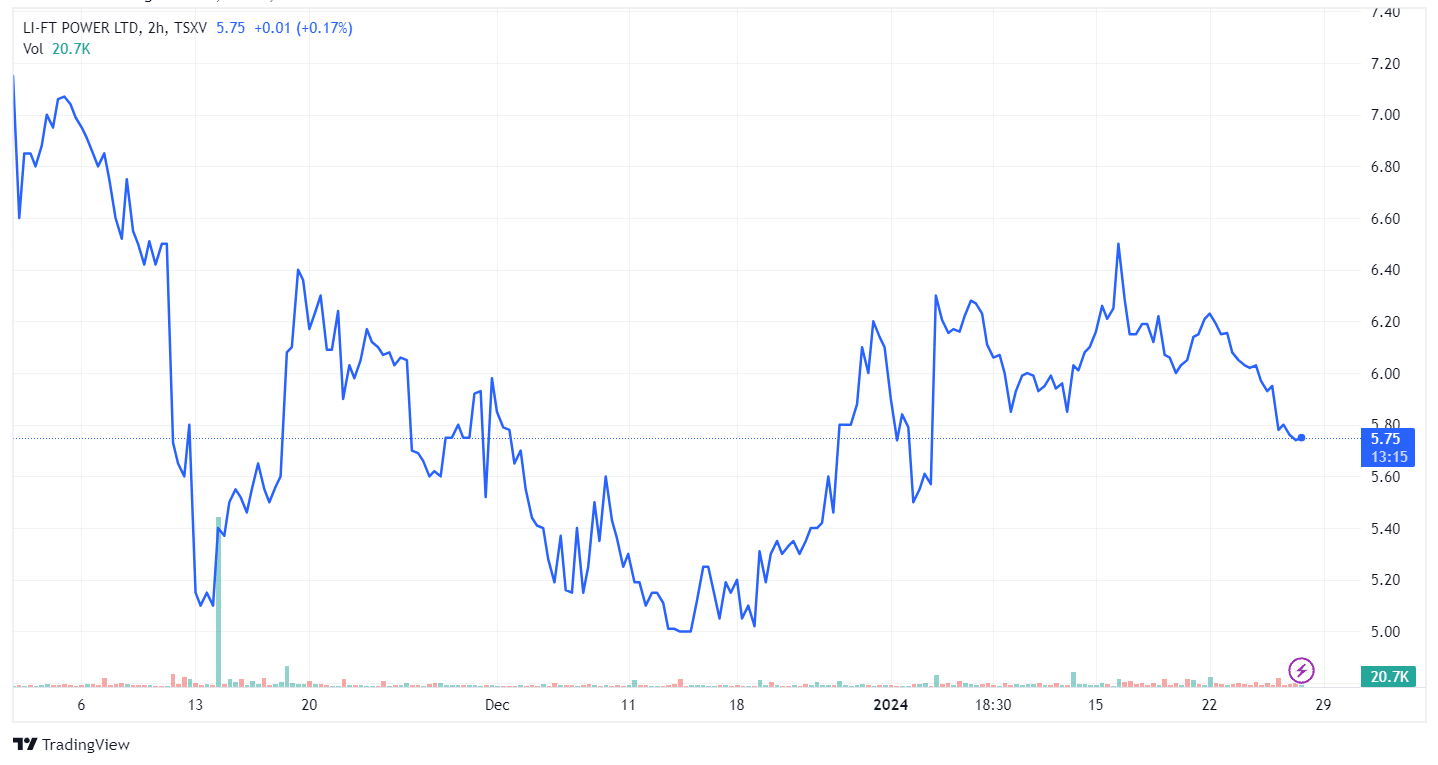Click the tall green volume bar

point(218,601)
